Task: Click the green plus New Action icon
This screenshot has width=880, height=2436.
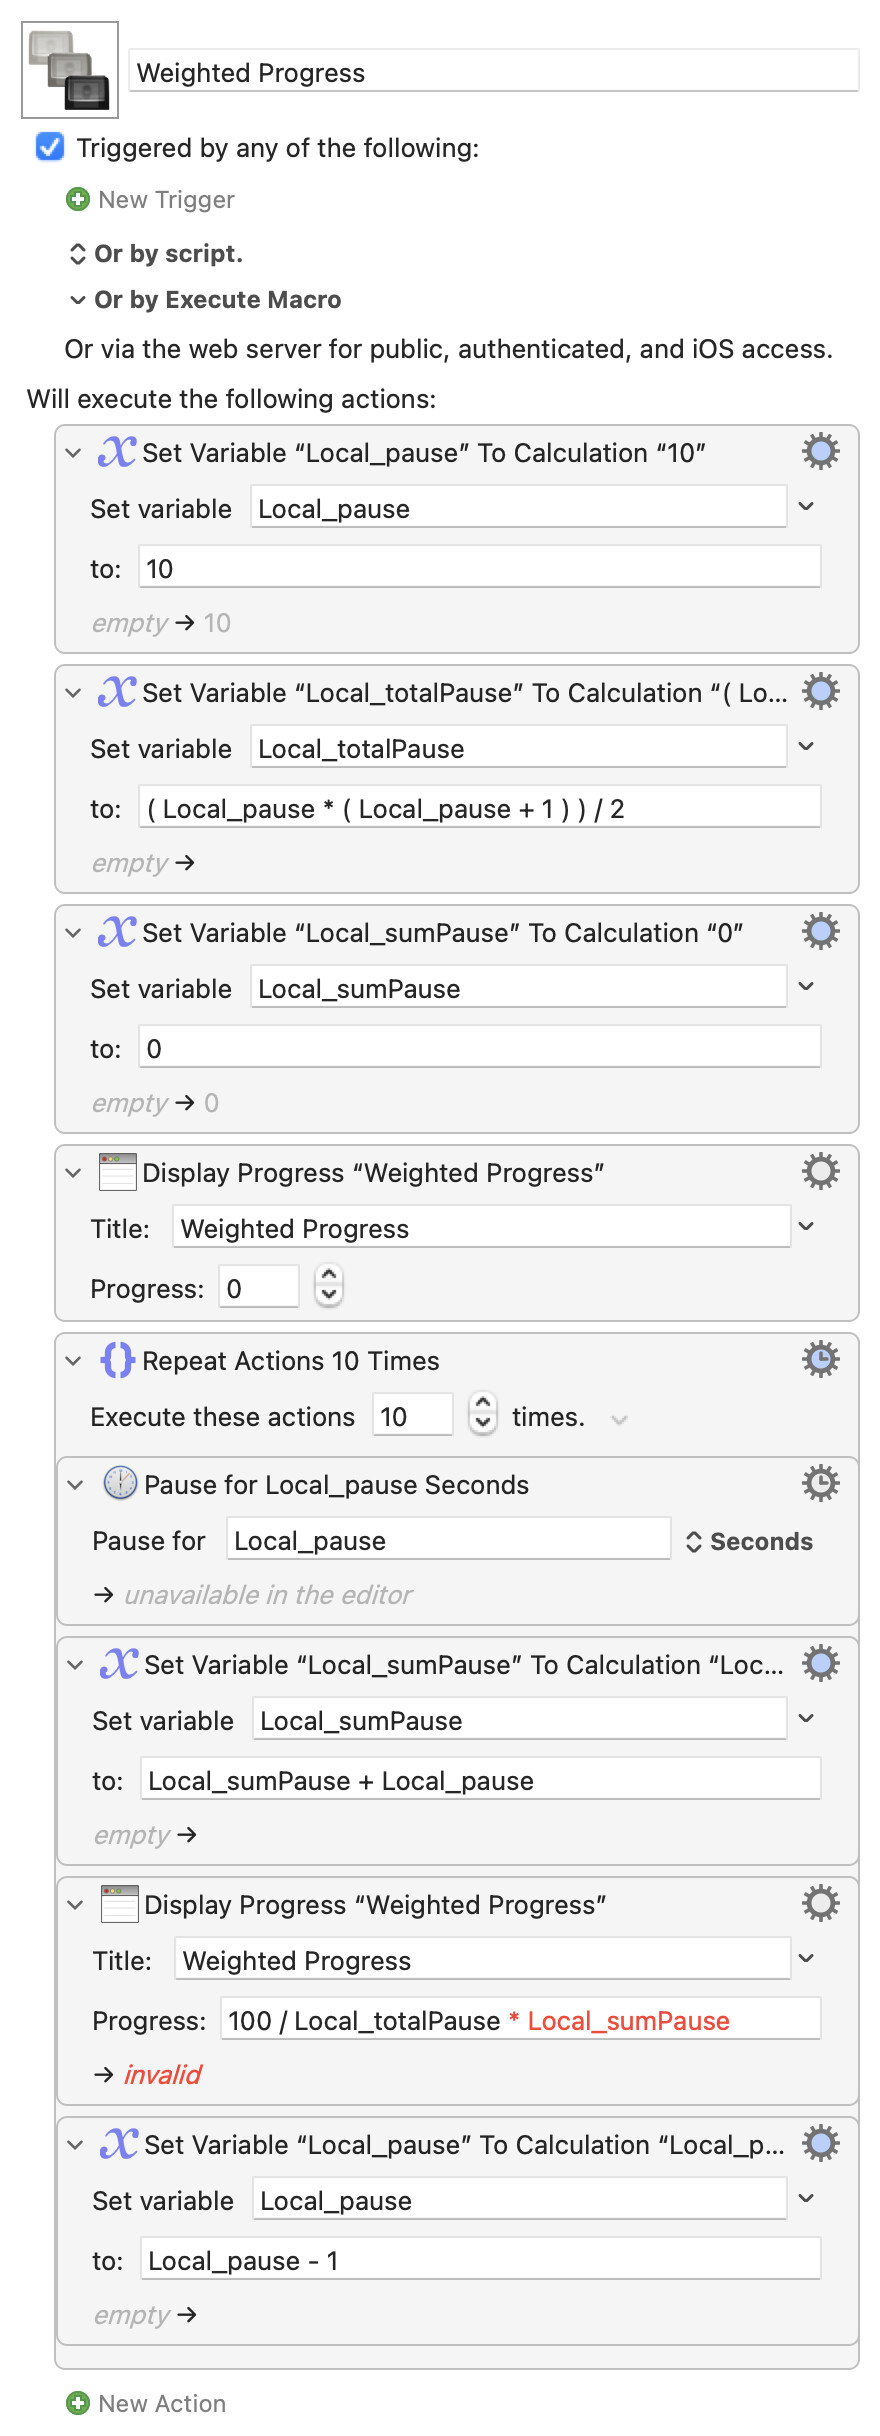Action: coord(77,2403)
